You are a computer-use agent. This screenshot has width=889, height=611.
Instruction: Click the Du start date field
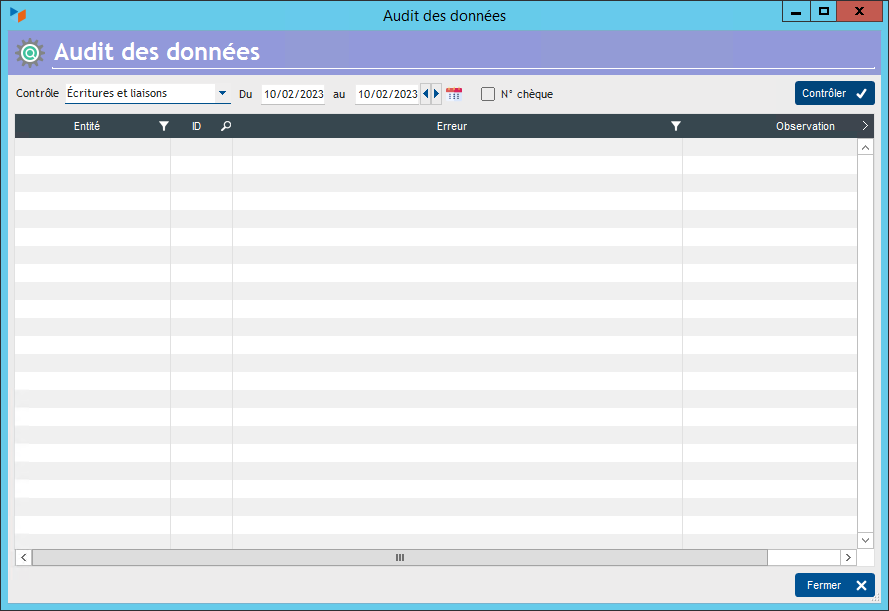tap(293, 94)
